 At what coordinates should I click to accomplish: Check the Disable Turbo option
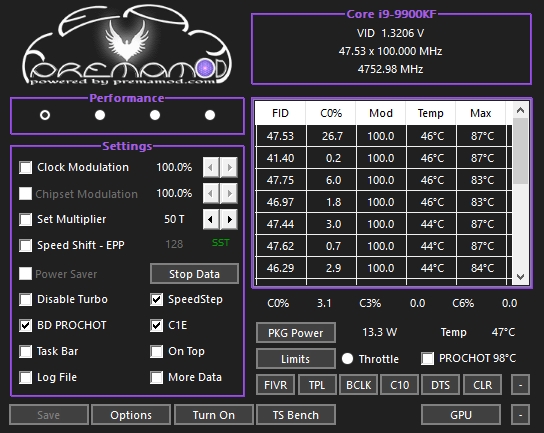point(25,299)
